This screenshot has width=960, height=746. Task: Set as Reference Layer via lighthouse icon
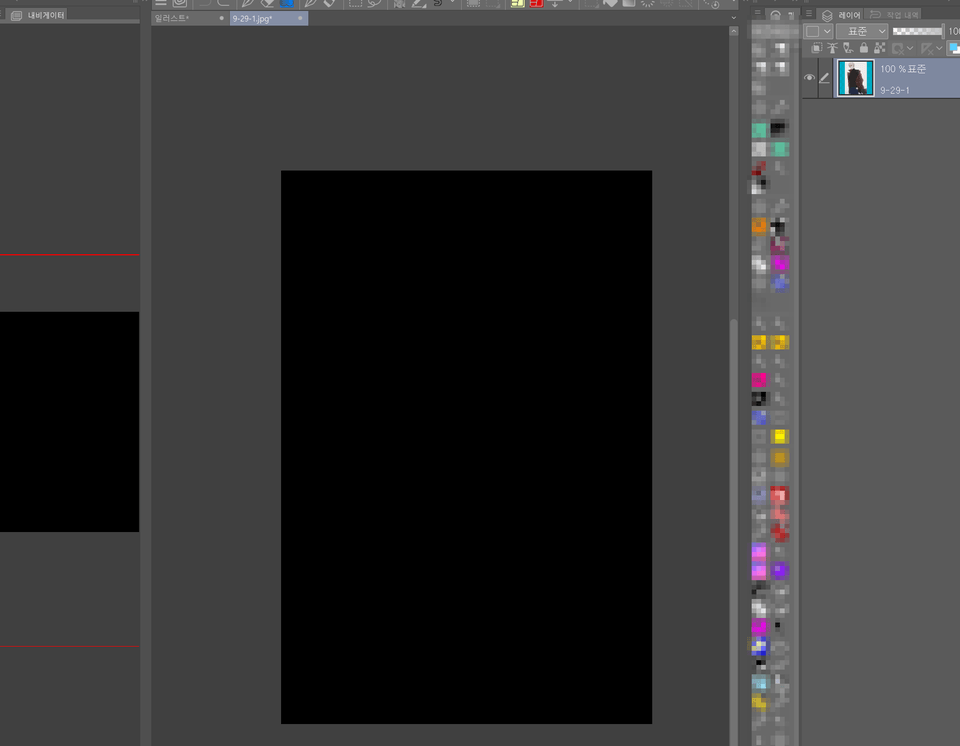831,48
